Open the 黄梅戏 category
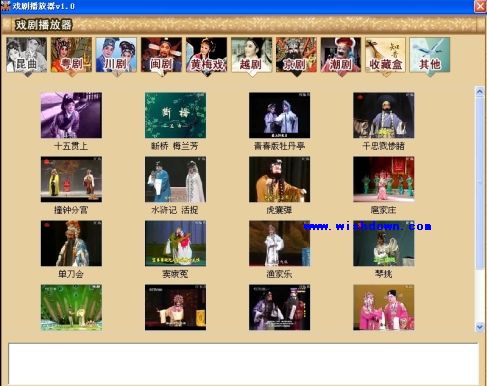 click(x=206, y=55)
